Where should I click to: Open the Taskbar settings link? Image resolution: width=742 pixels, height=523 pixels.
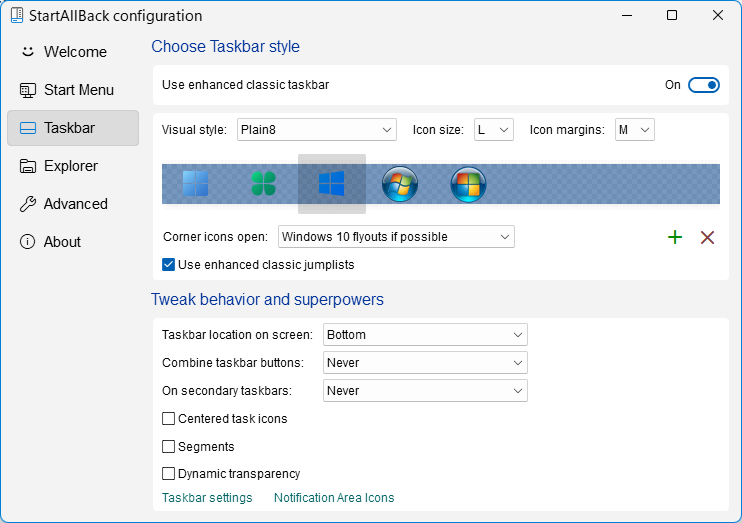click(207, 498)
